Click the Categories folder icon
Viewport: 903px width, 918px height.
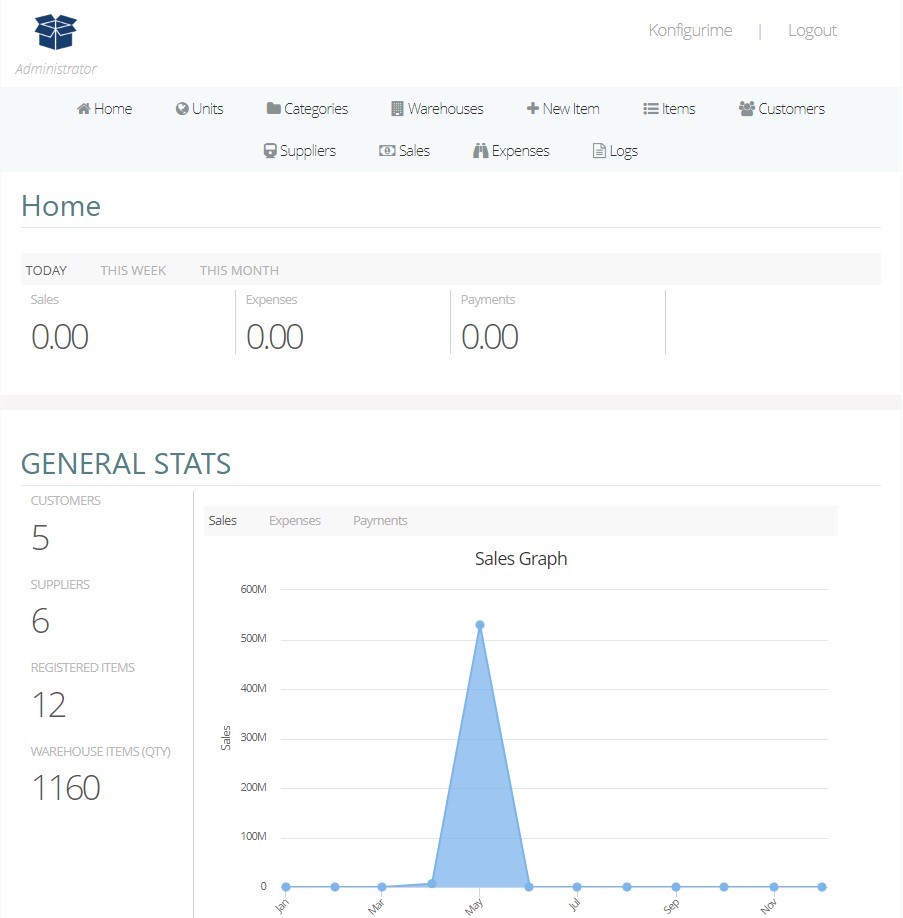(273, 109)
